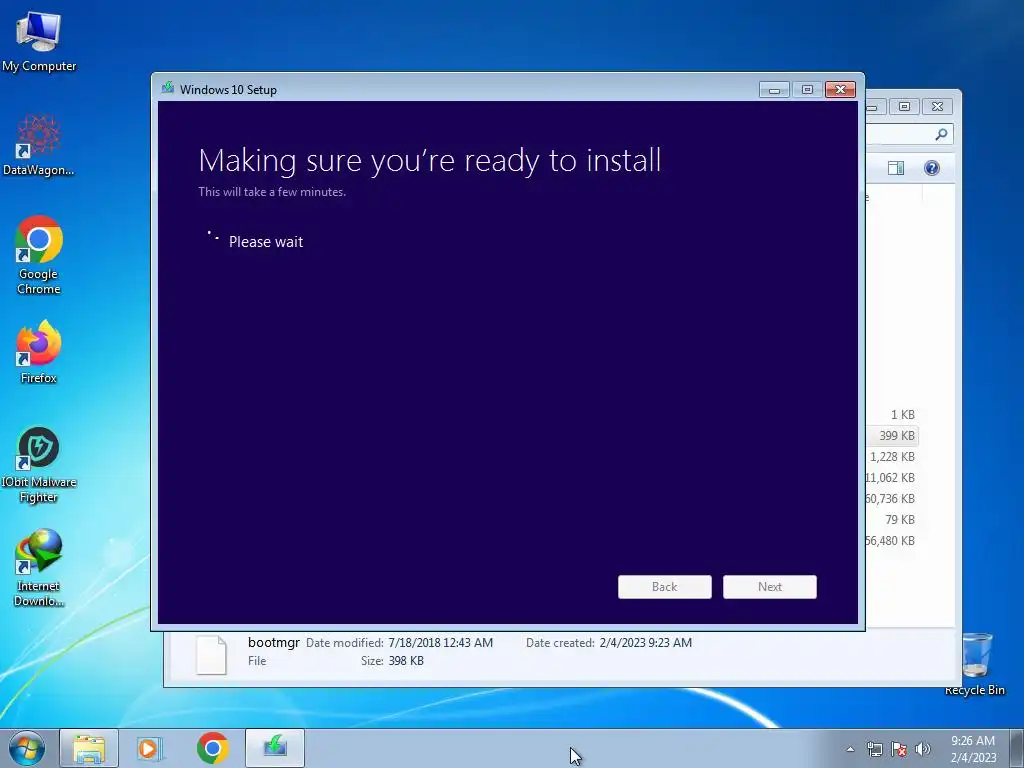The image size is (1024, 768).
Task: Select Windows 10 Setup taskbar button
Action: [275, 748]
